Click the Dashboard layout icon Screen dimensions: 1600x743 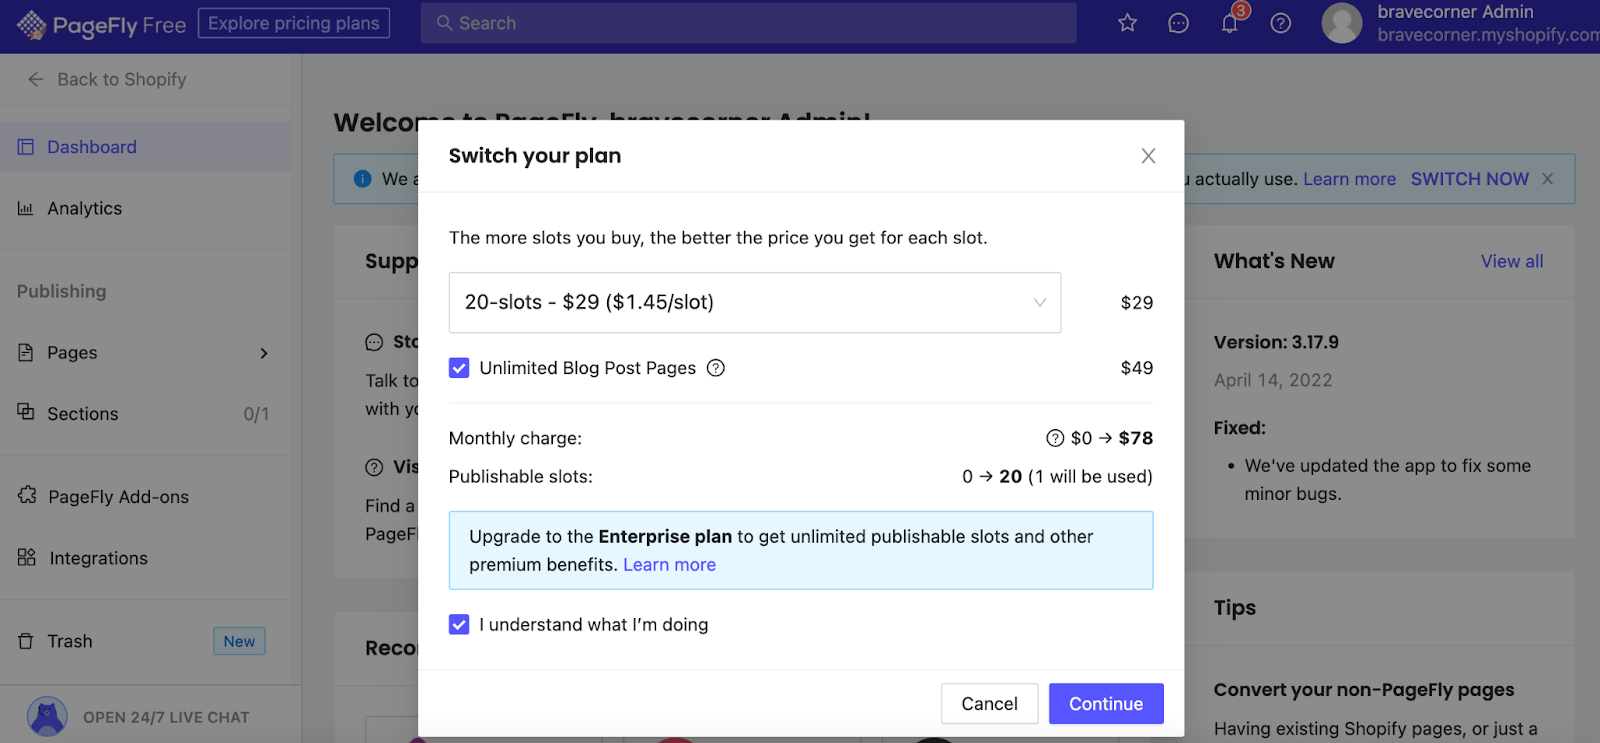(26, 147)
